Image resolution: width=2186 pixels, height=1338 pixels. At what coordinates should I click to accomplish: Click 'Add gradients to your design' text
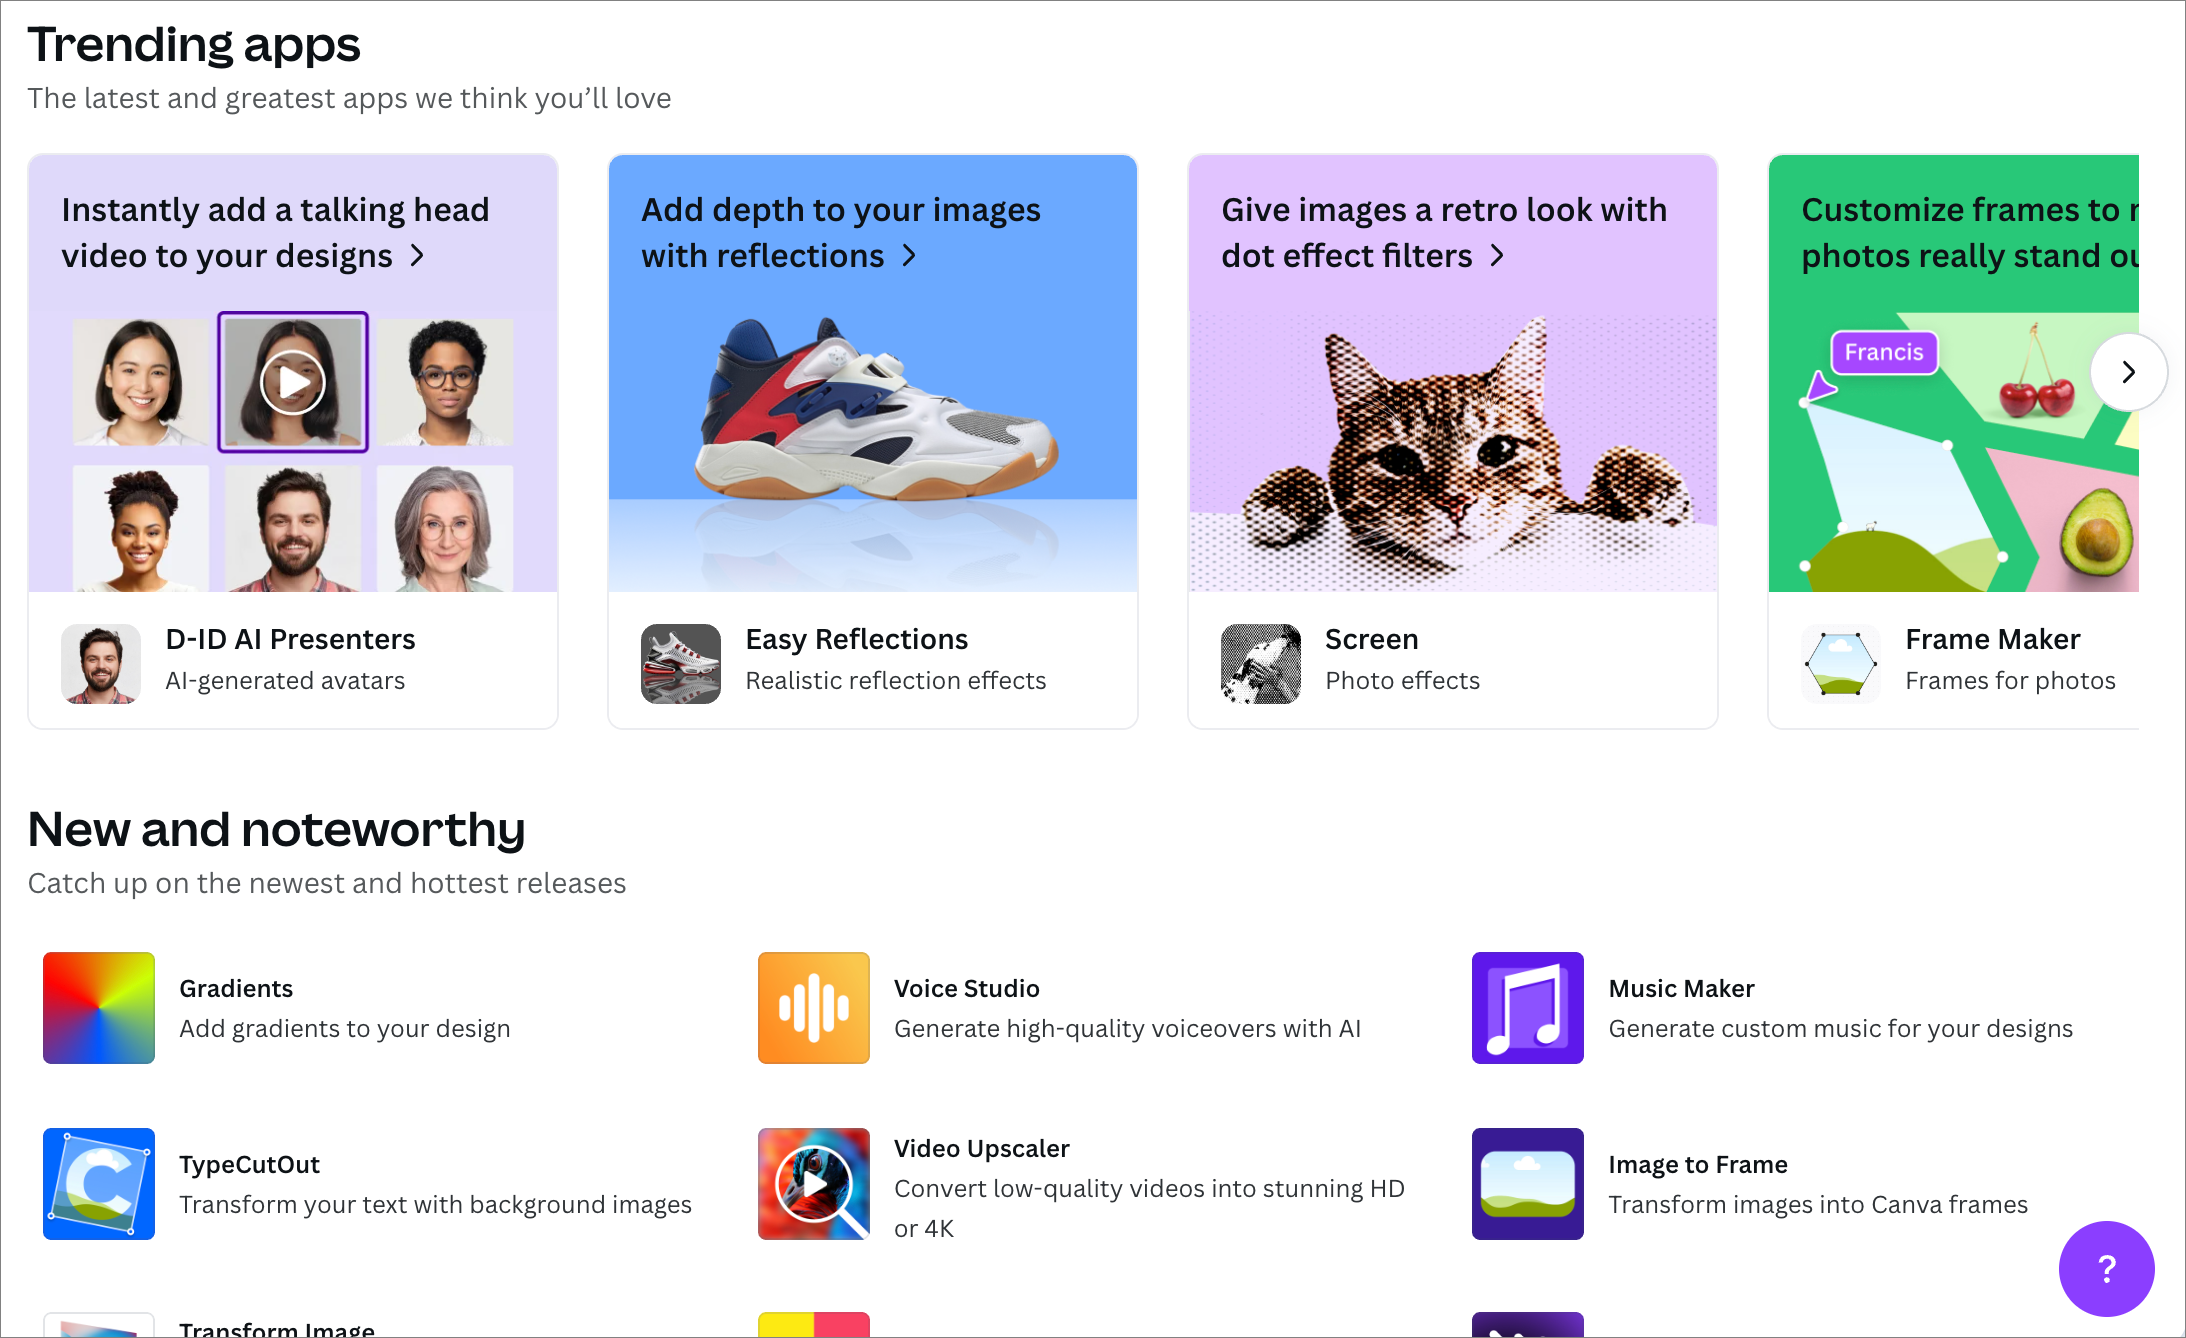point(344,1029)
